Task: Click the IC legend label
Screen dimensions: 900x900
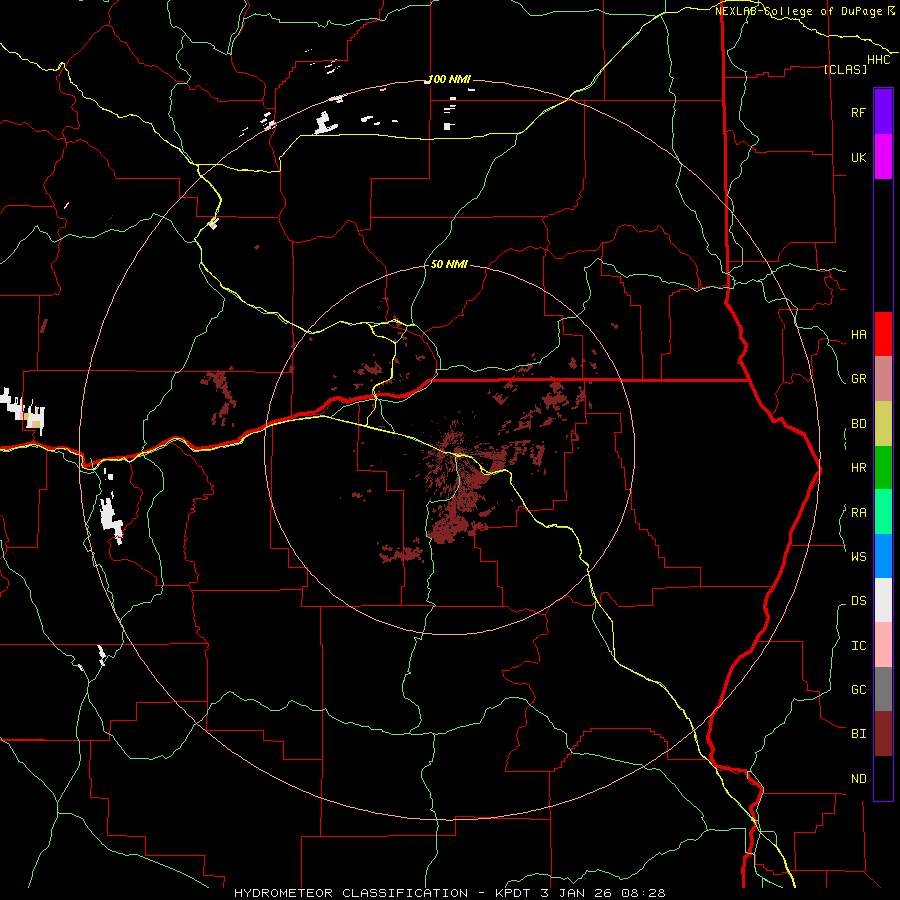Action: pos(859,646)
